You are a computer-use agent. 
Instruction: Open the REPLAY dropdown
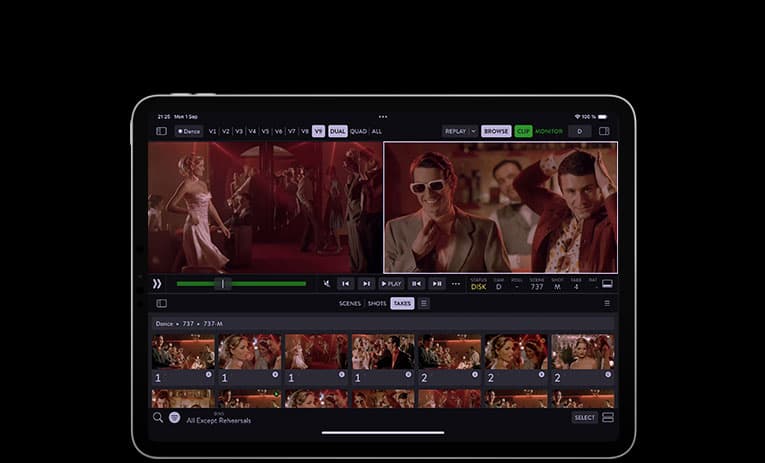click(460, 131)
